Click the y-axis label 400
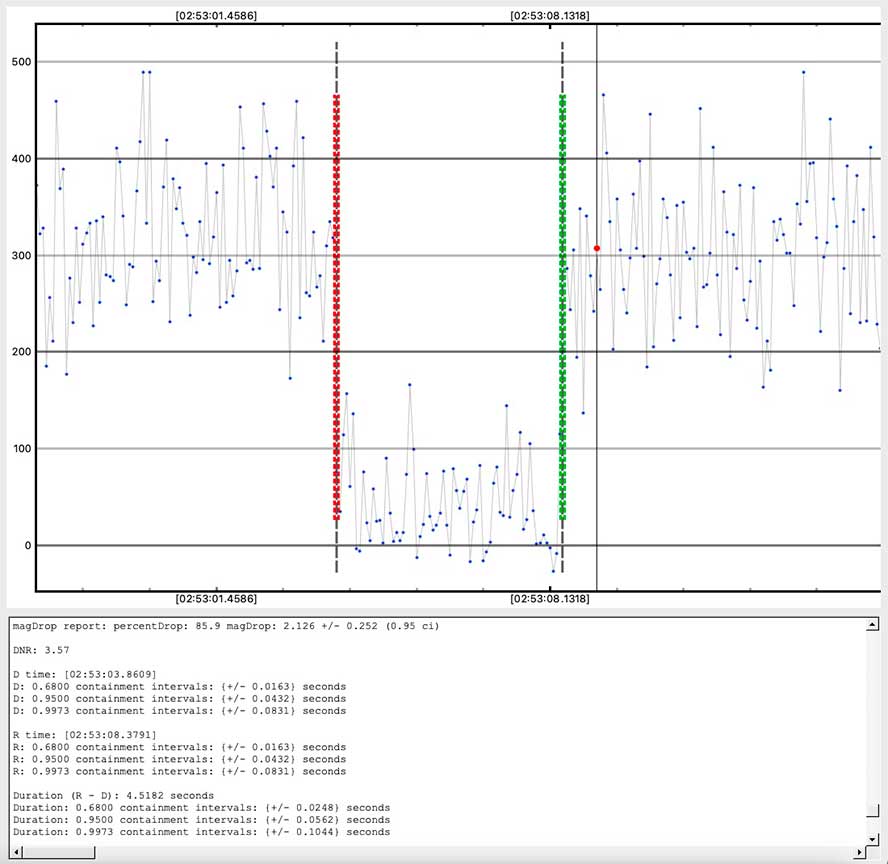Screen dimensions: 888x864 (22, 159)
